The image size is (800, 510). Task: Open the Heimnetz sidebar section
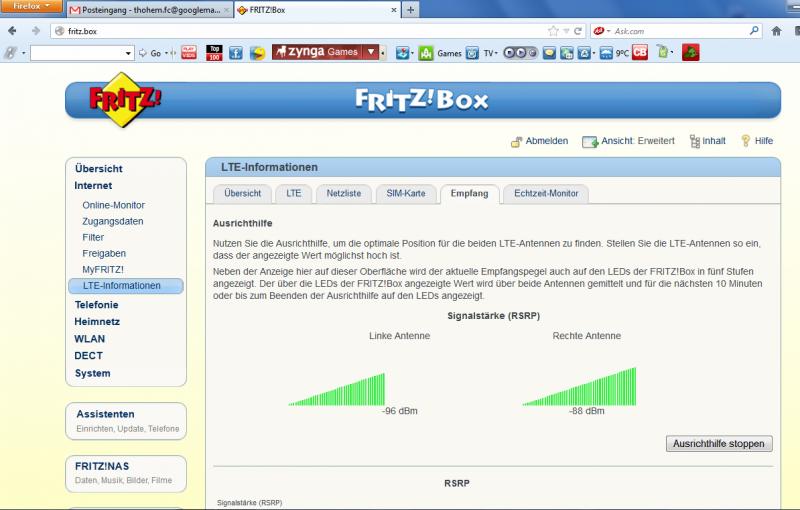coord(97,322)
